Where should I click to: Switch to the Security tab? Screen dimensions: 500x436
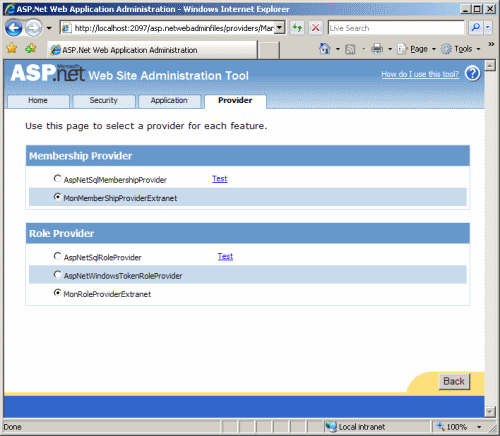click(104, 101)
